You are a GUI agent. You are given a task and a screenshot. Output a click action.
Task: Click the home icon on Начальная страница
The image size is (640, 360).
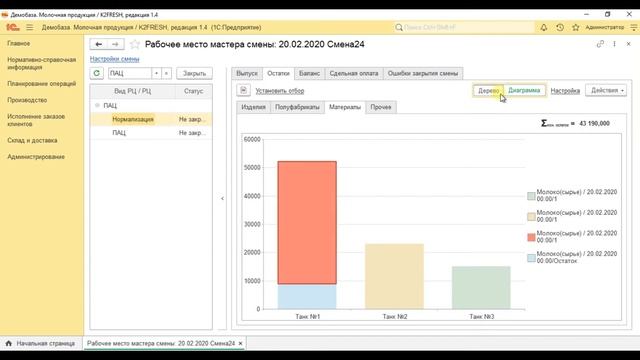click(x=9, y=343)
